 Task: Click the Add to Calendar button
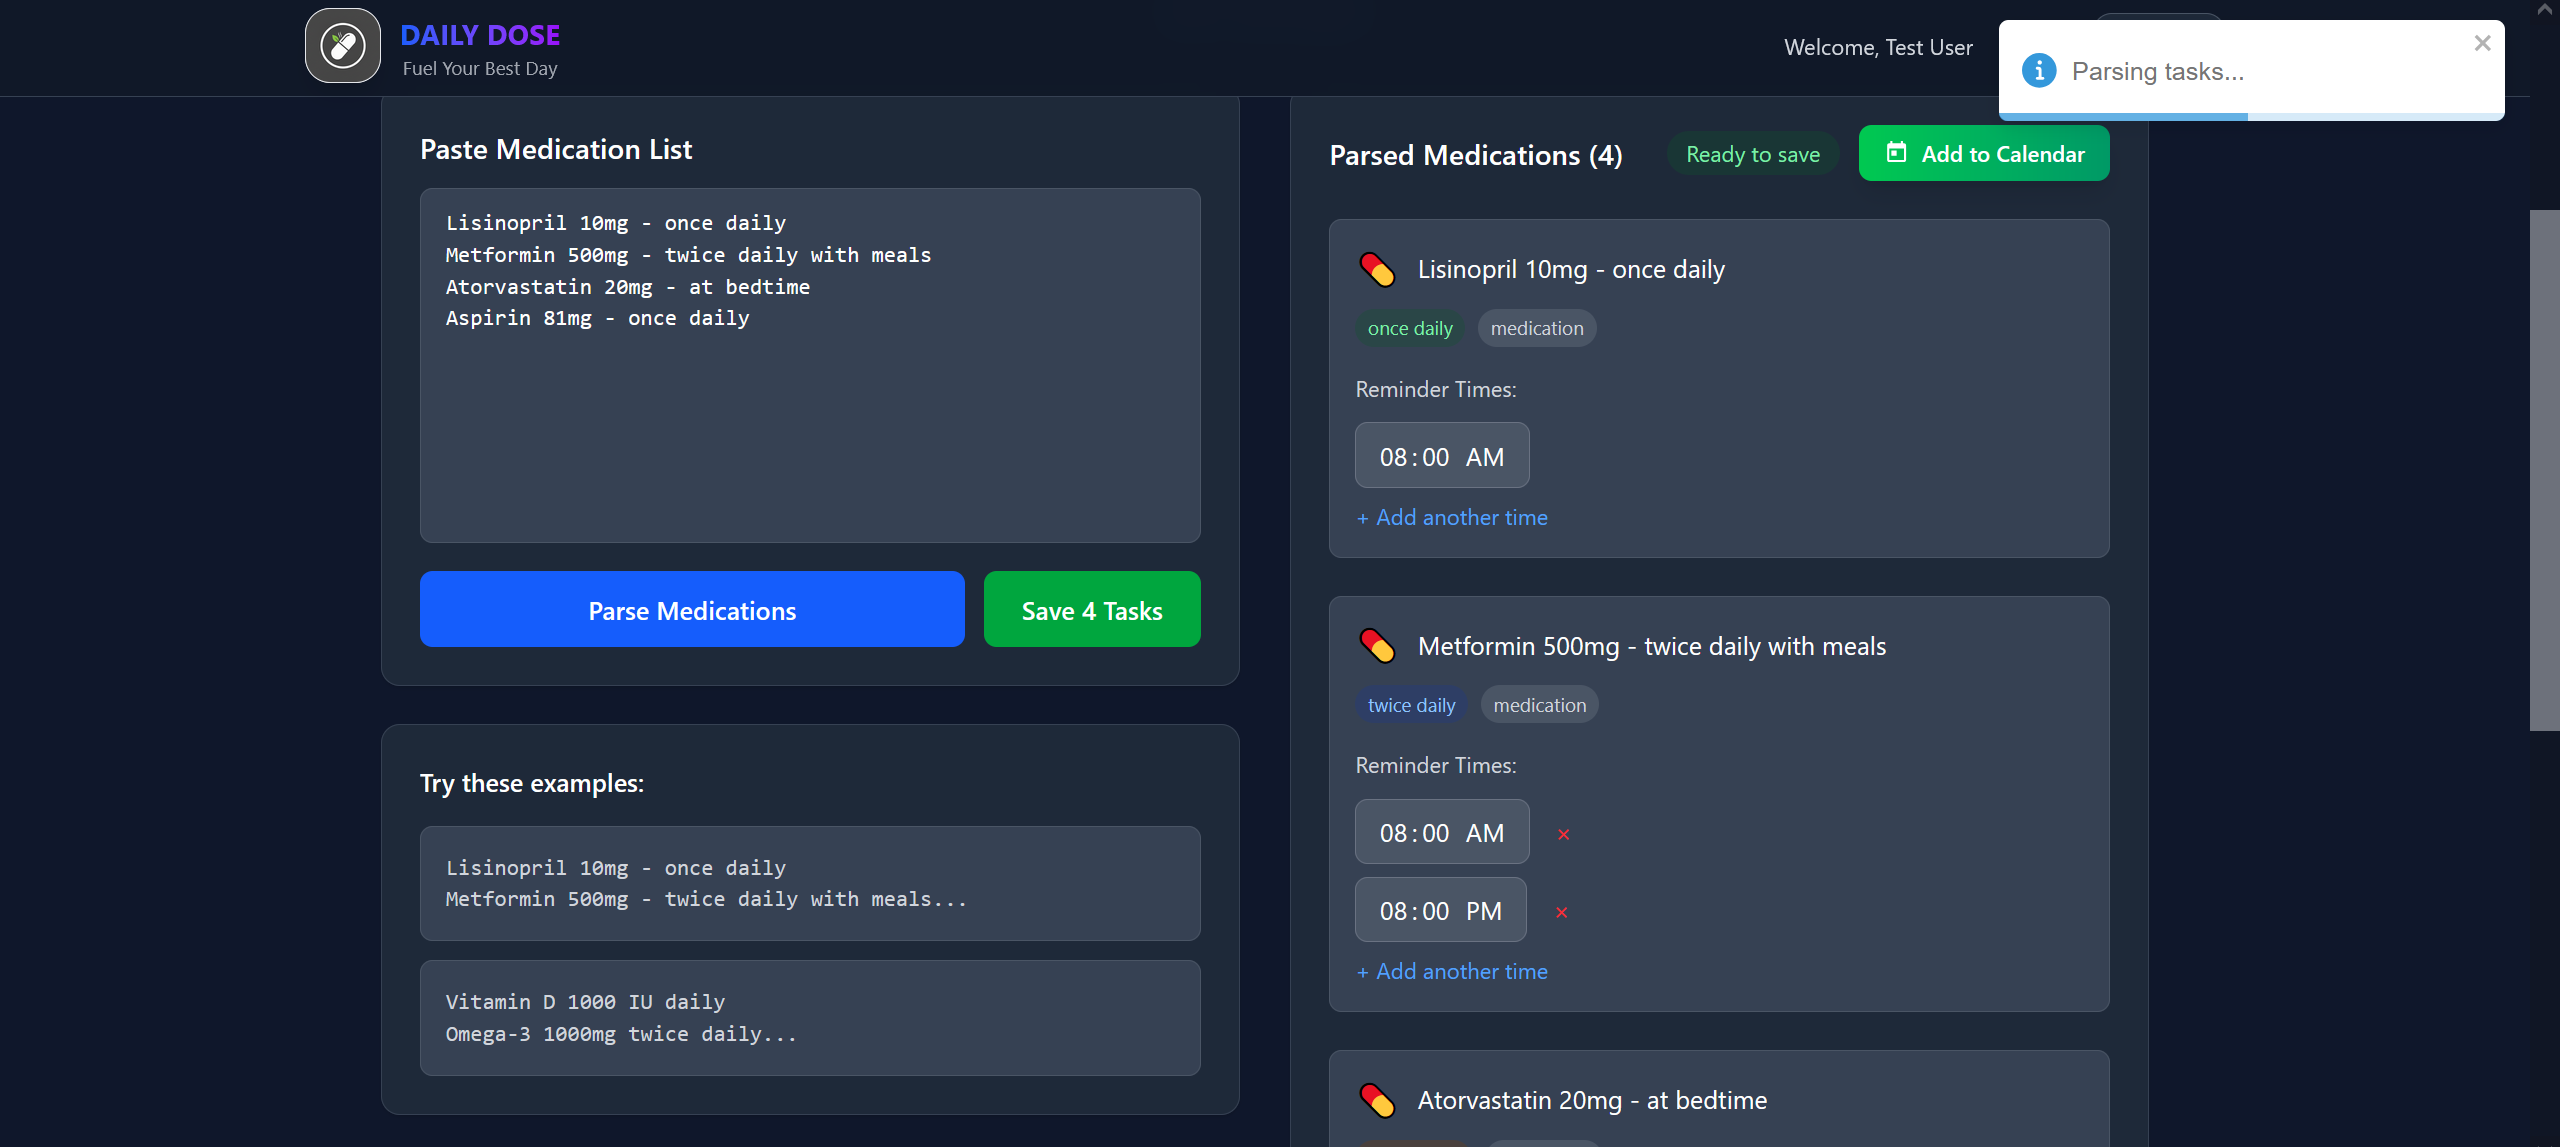(1983, 154)
